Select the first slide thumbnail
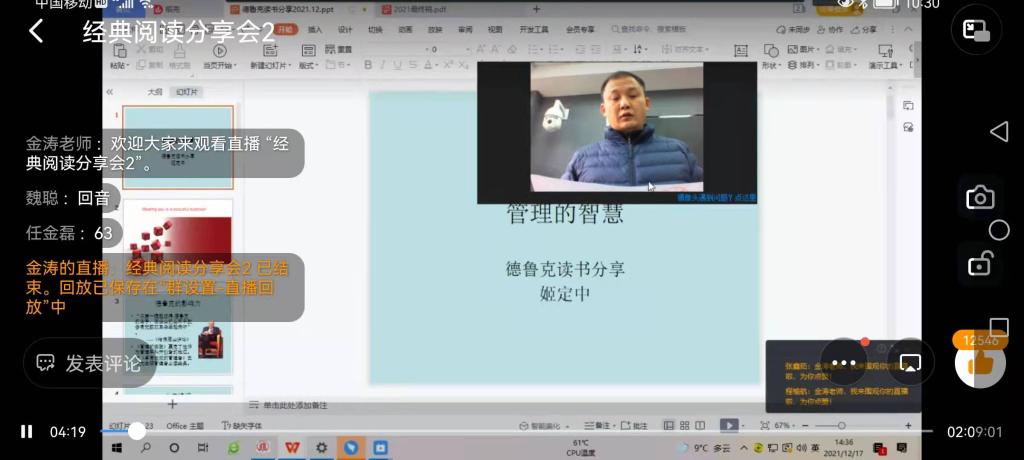Viewport: 1024px width, 460px height. pyautogui.click(x=178, y=146)
